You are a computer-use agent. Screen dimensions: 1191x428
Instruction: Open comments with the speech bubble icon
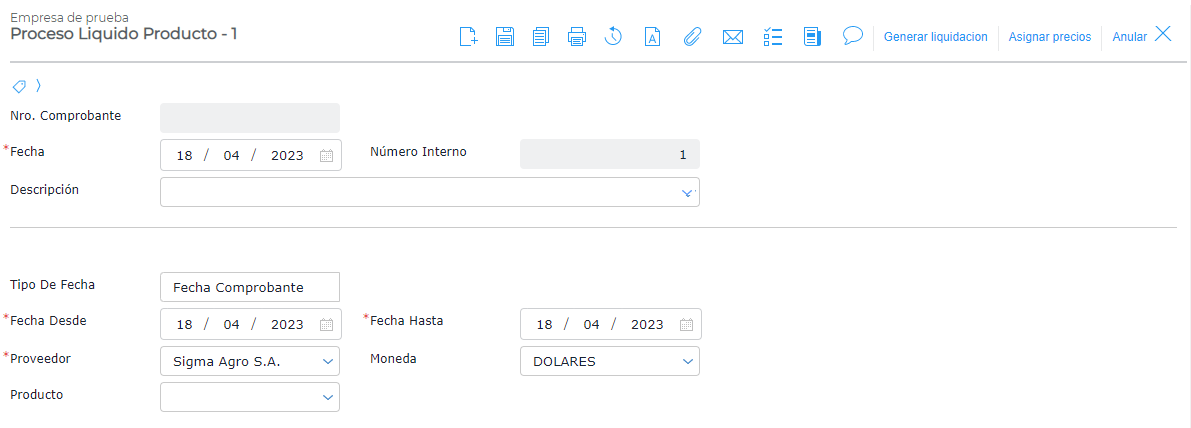pyautogui.click(x=852, y=36)
